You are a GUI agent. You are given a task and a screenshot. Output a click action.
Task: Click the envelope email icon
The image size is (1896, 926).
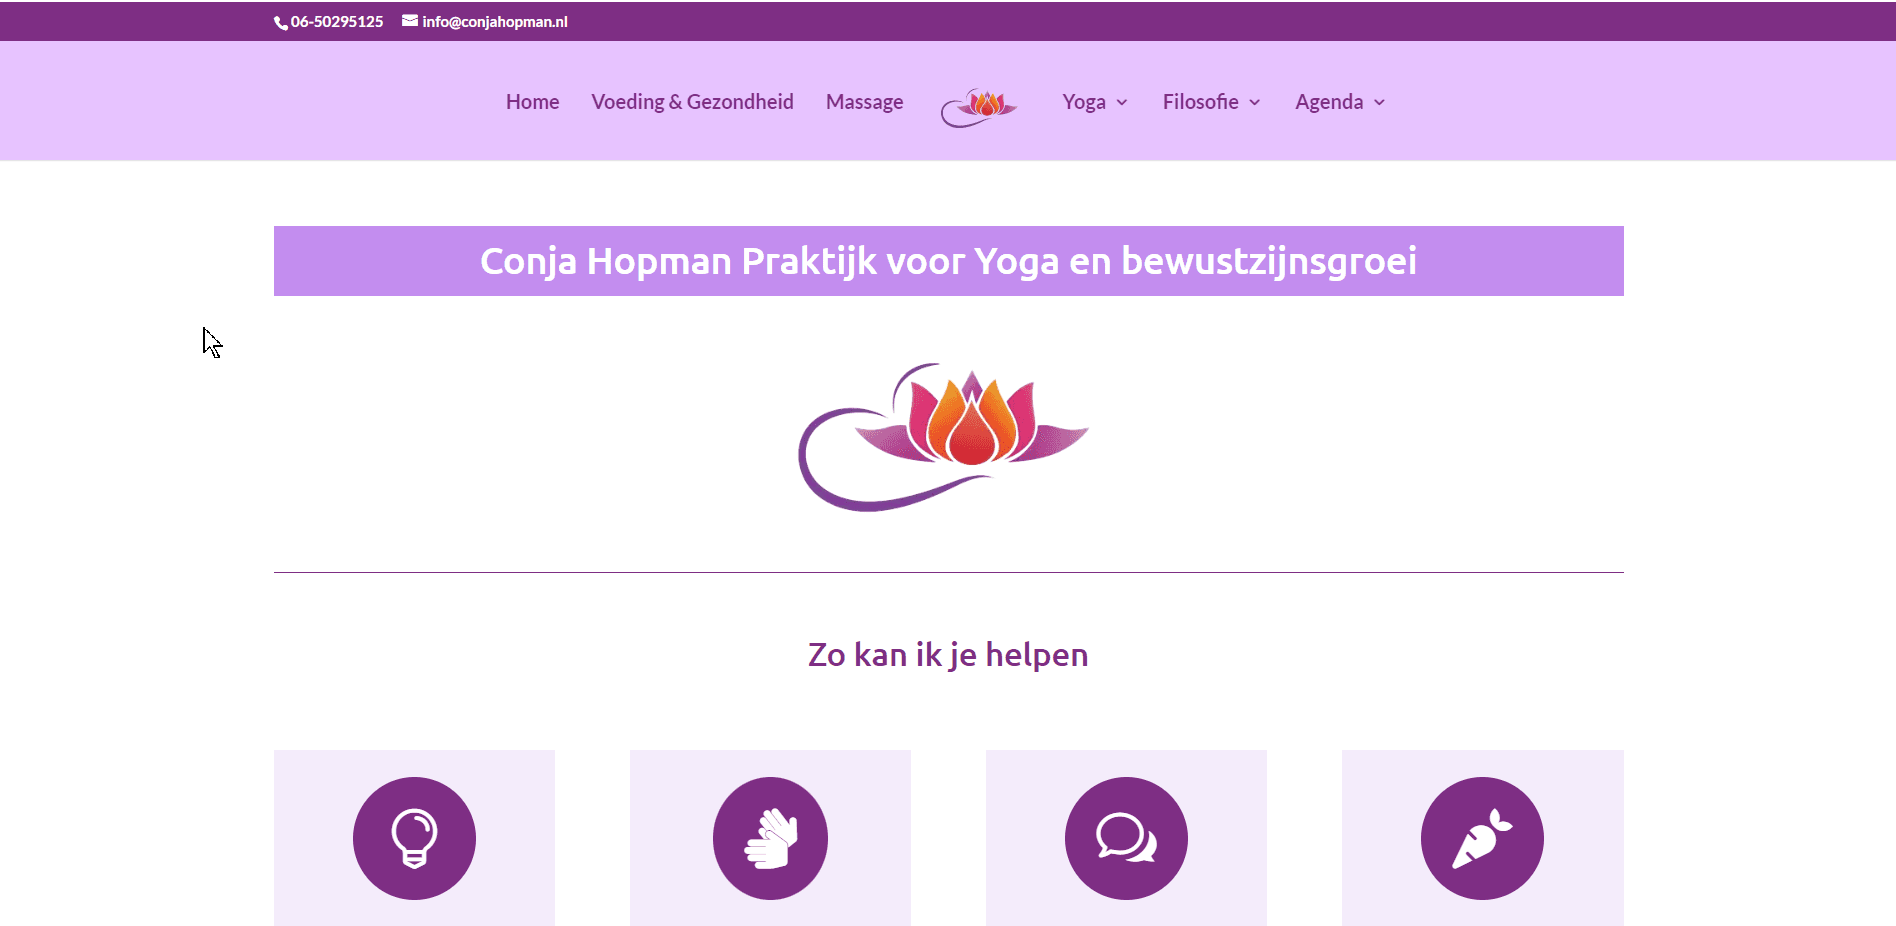click(x=410, y=21)
